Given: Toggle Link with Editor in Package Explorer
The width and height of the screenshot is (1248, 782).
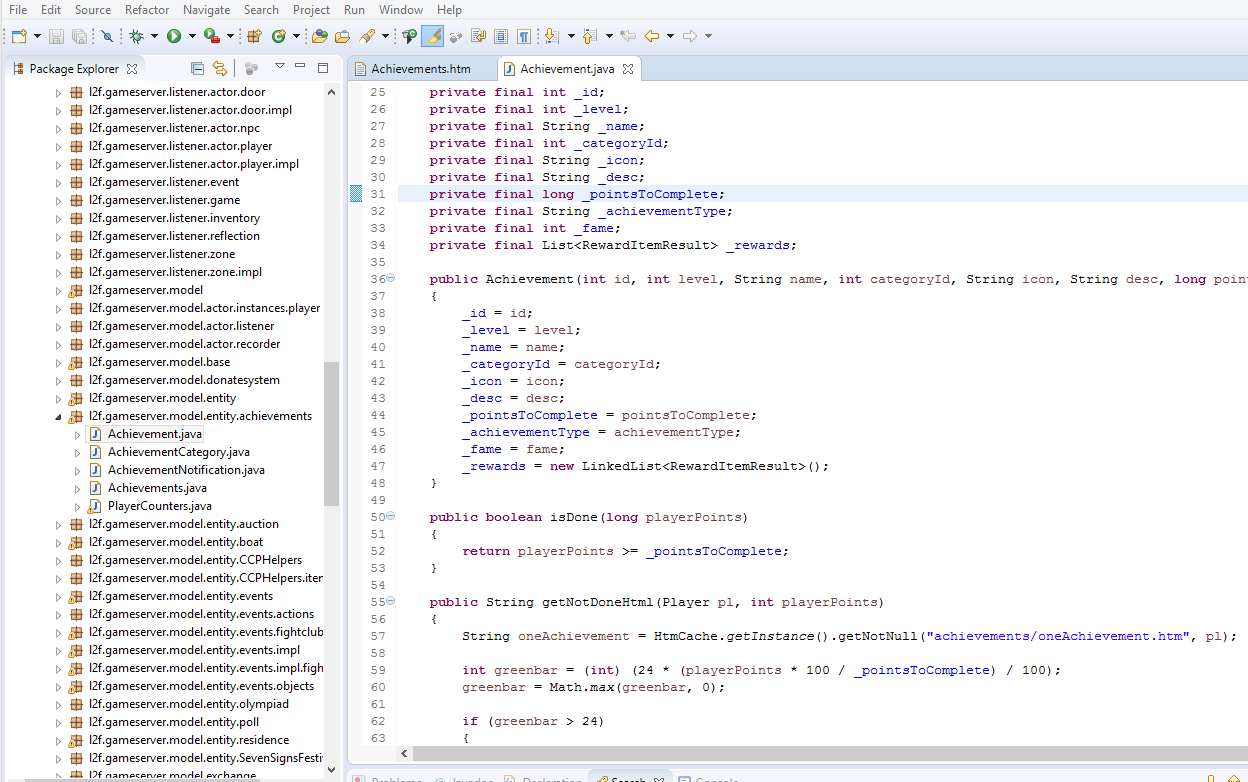Looking at the screenshot, I should [219, 69].
